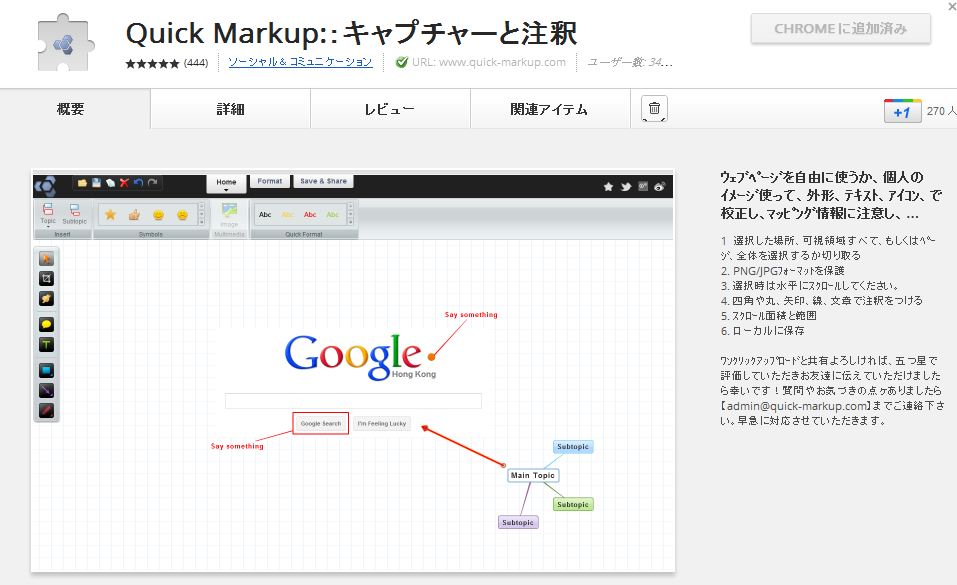Select the yellow pin tool in side toolbar
This screenshot has height=585, width=957.
(x=46, y=299)
